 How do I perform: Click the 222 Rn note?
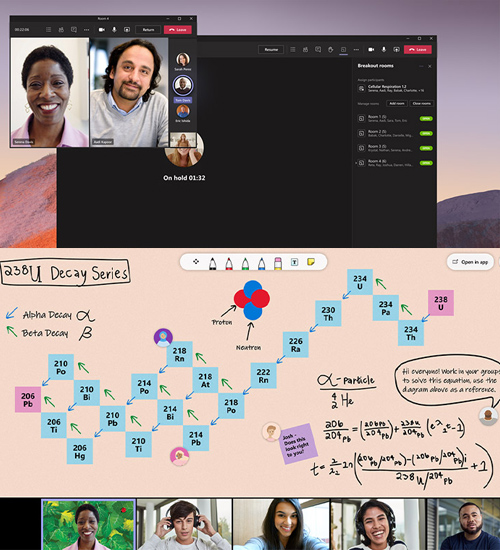point(263,376)
